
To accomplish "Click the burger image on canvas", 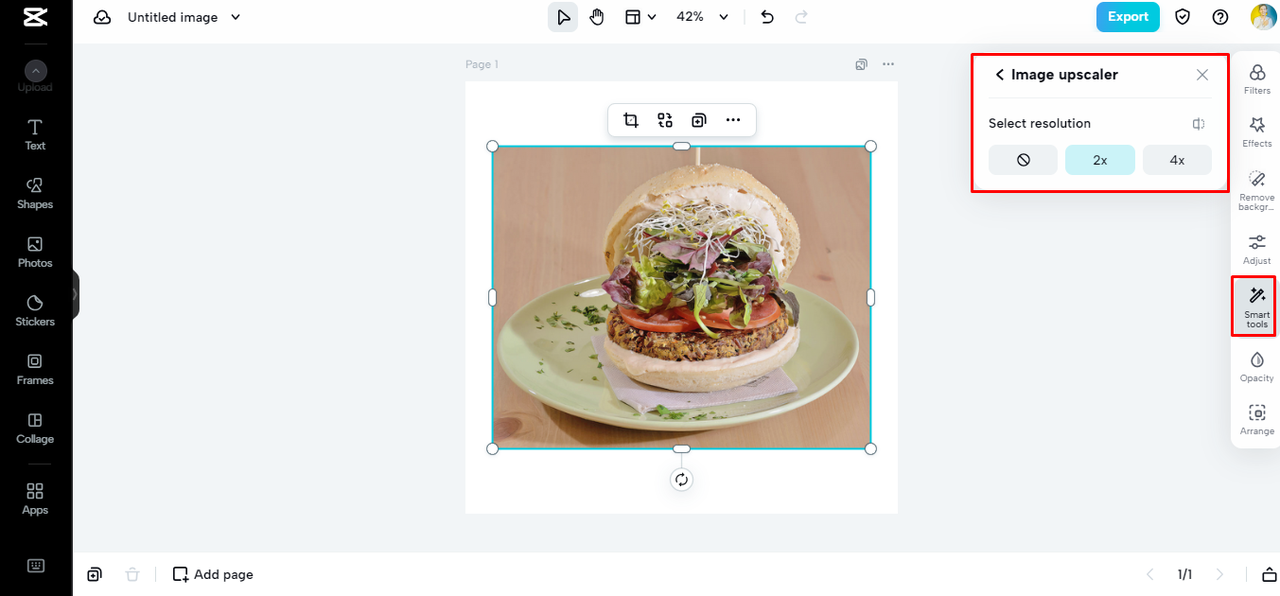I will tap(681, 297).
